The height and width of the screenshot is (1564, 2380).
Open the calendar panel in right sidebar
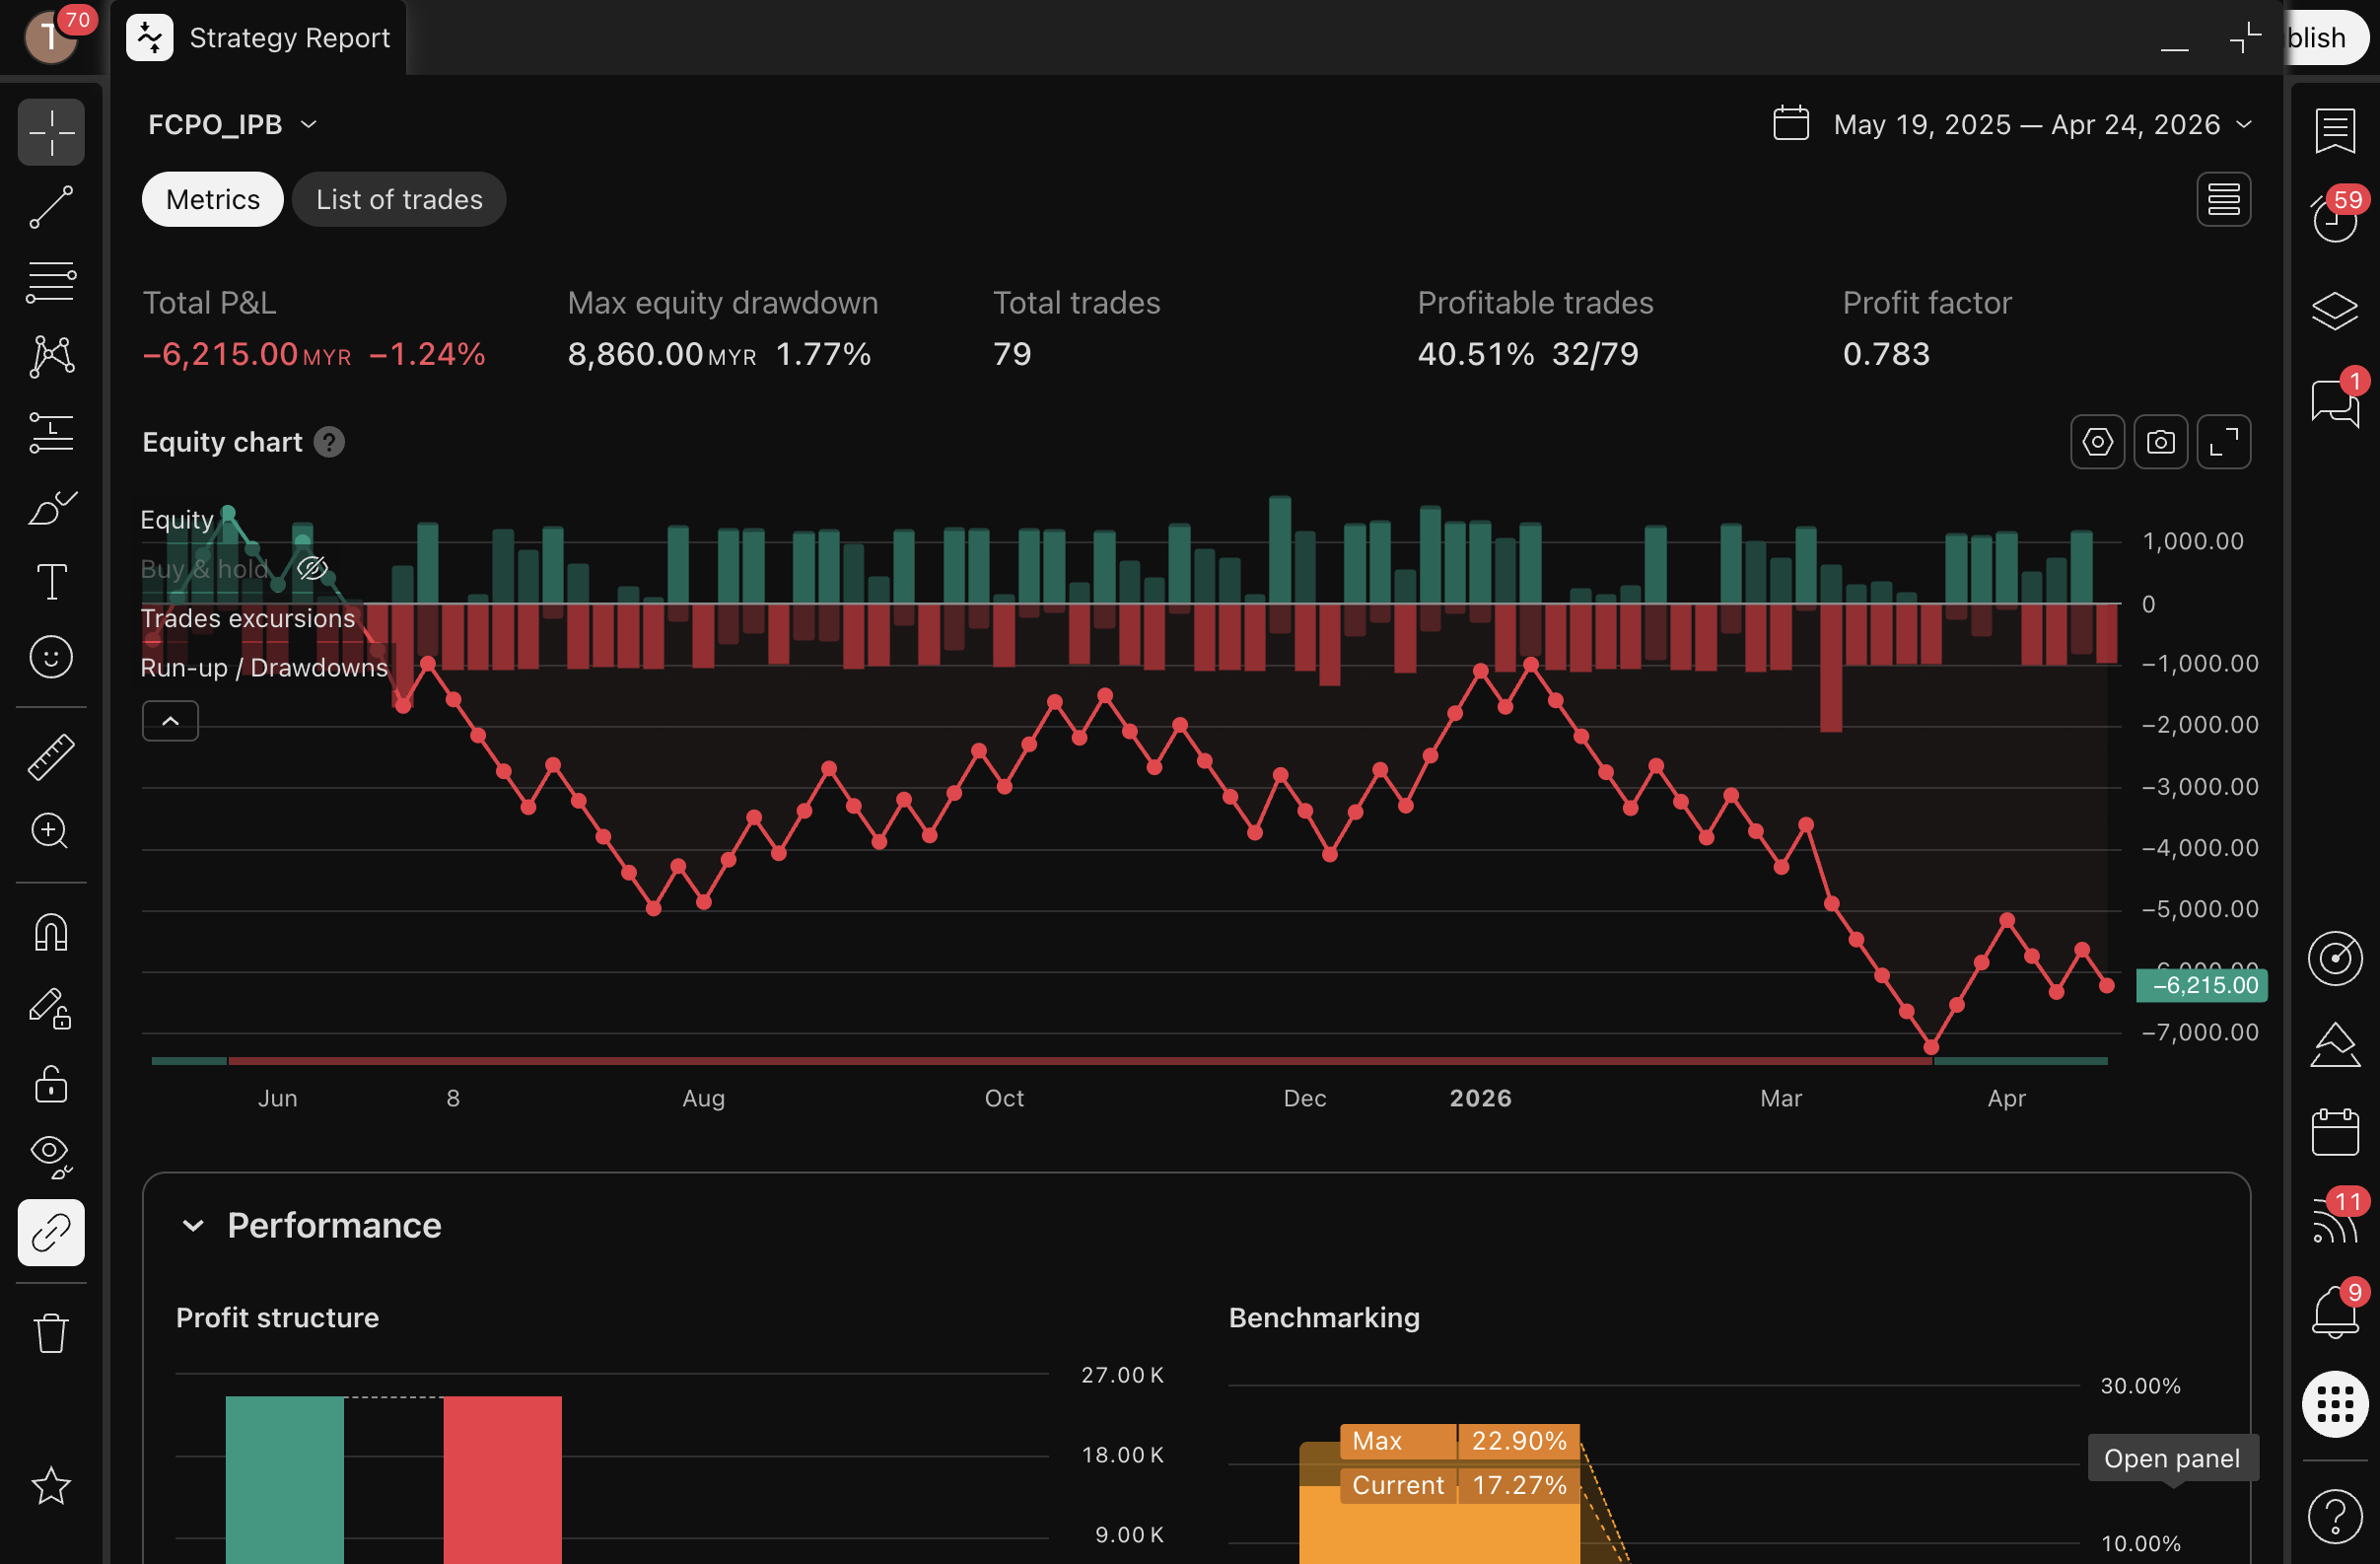tap(2334, 1132)
